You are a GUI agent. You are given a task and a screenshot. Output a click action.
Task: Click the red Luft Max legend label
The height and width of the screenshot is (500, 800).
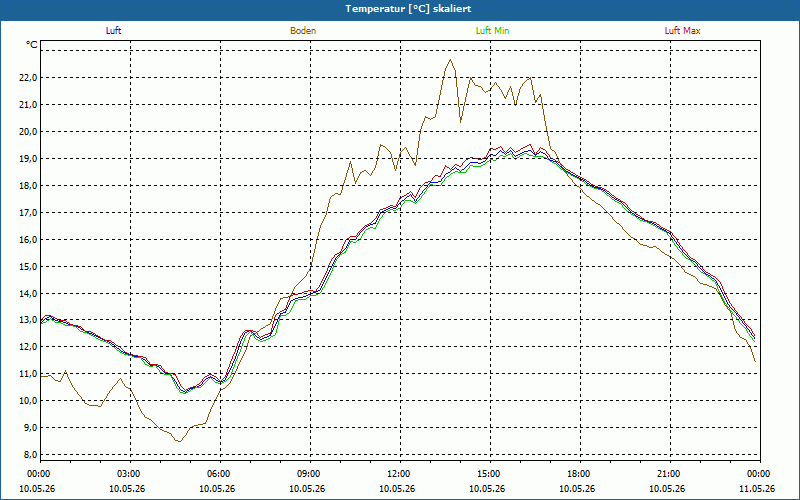[x=682, y=31]
